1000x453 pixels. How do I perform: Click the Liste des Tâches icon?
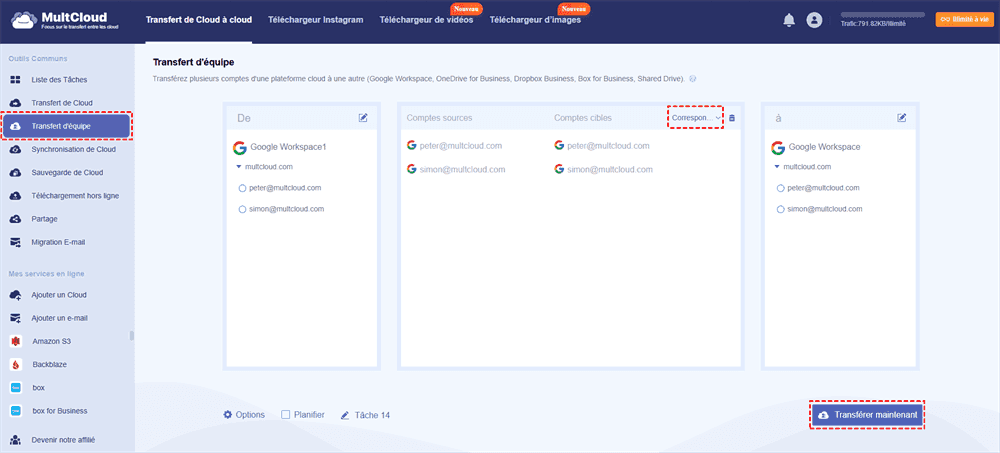click(15, 80)
